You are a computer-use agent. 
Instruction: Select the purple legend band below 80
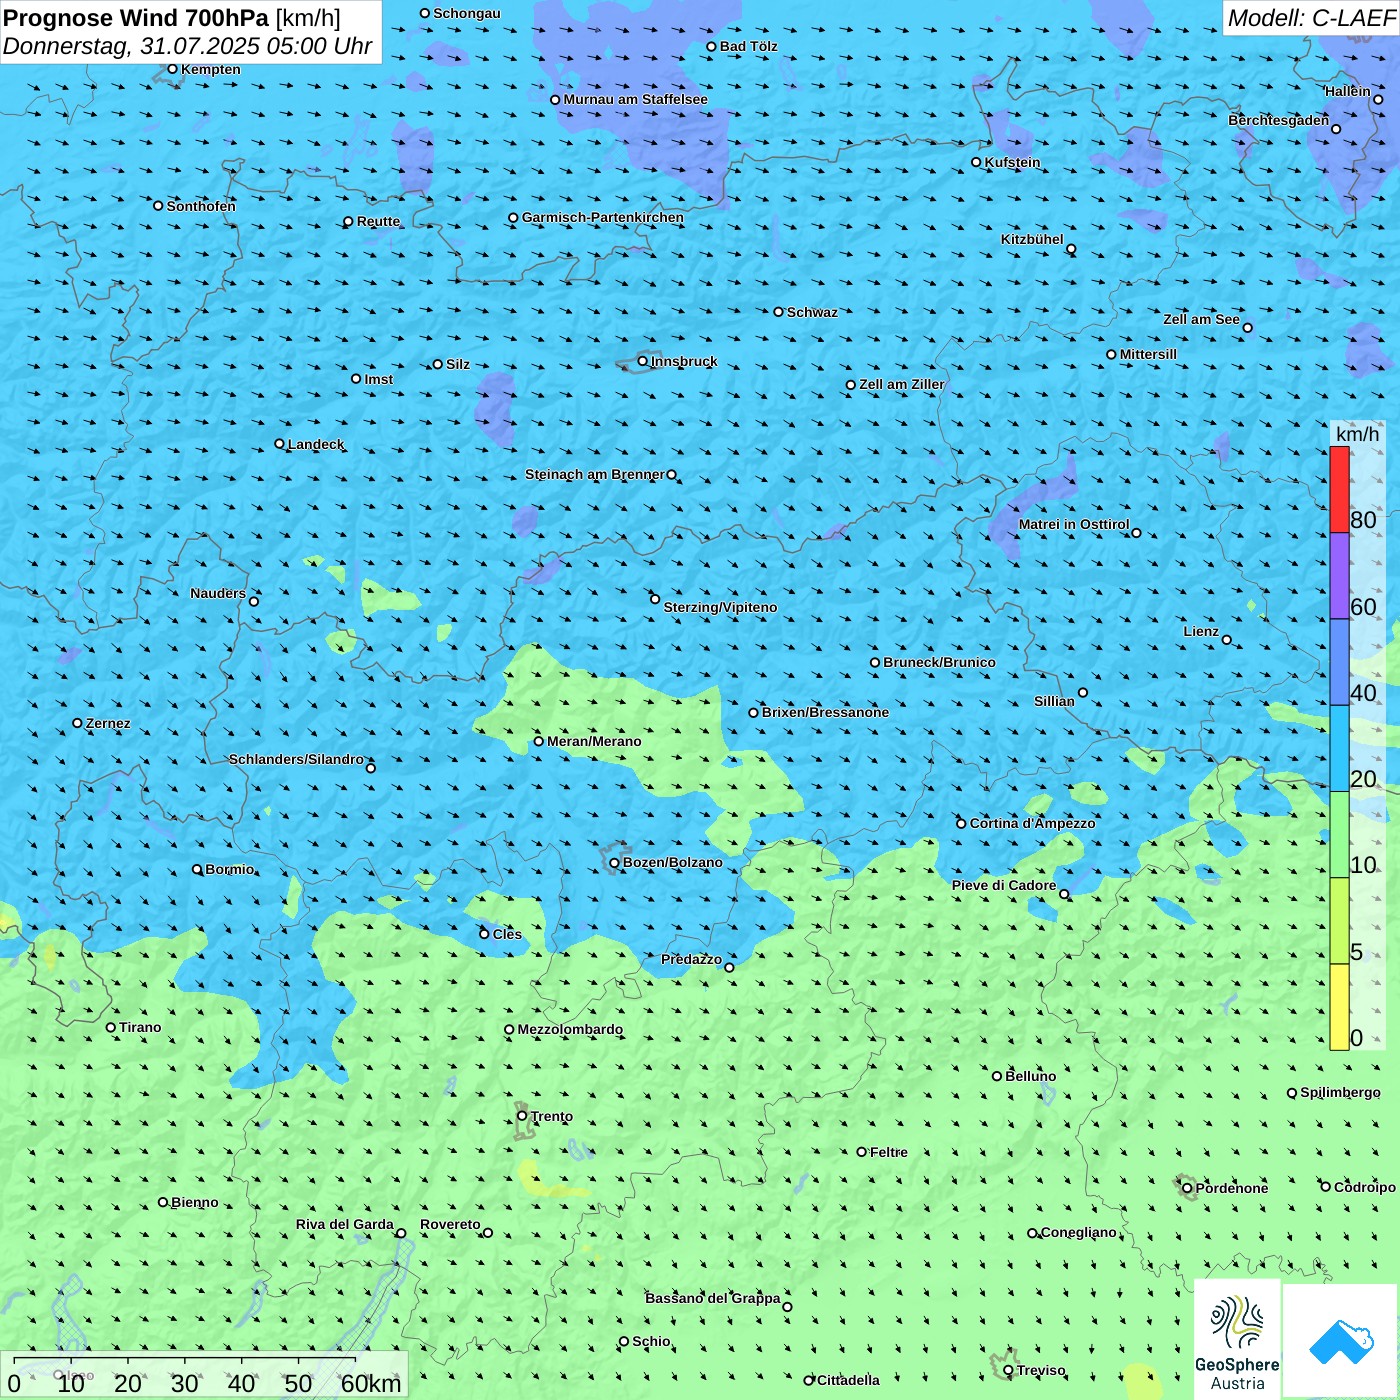pyautogui.click(x=1339, y=576)
